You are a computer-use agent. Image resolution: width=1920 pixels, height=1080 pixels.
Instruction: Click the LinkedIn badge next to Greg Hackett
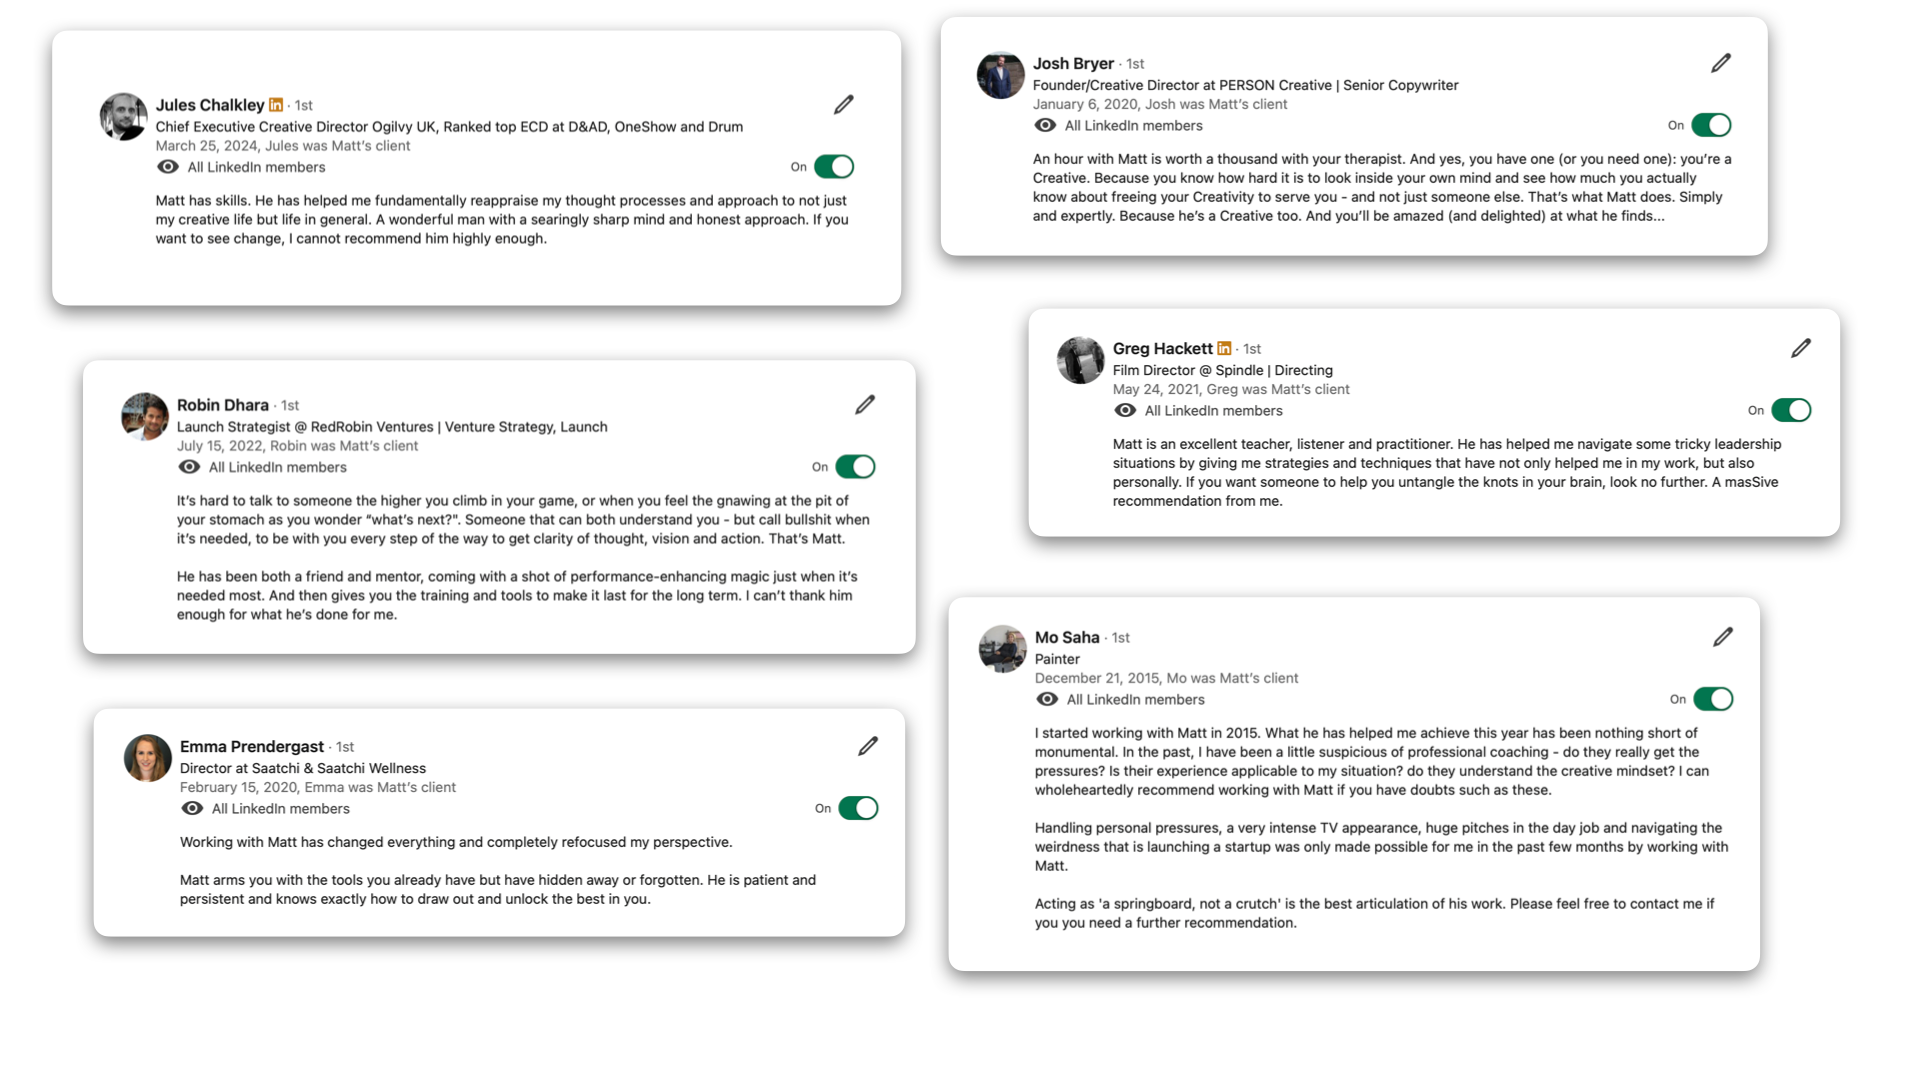(1224, 348)
